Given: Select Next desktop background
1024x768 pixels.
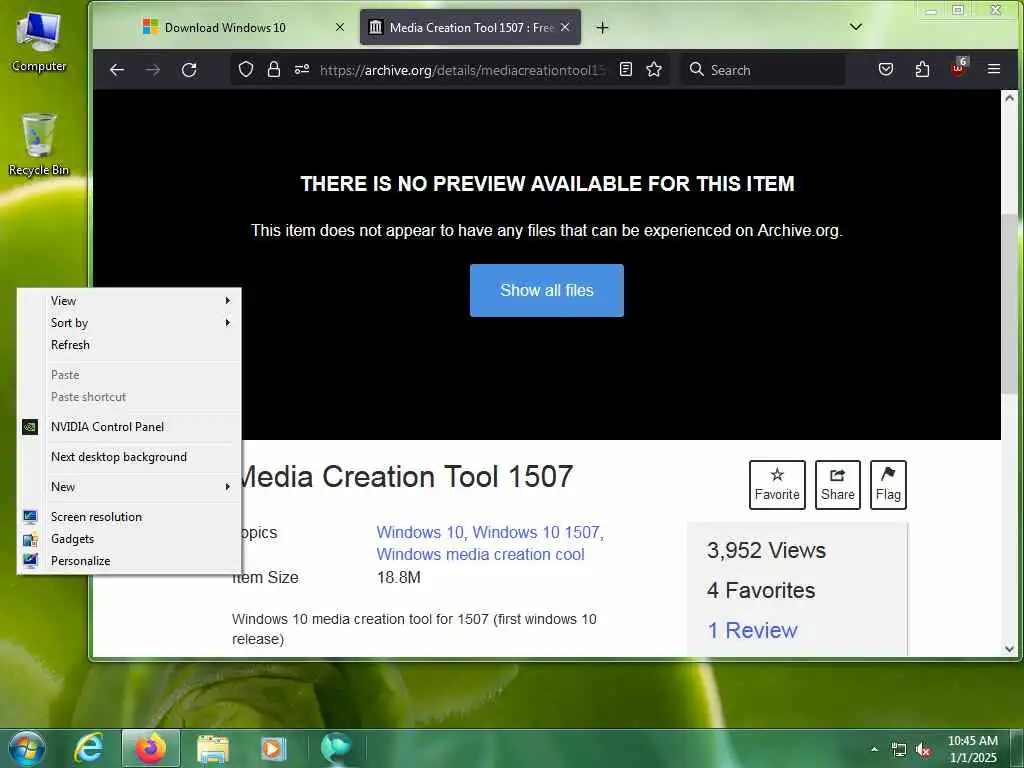Looking at the screenshot, I should [129, 456].
